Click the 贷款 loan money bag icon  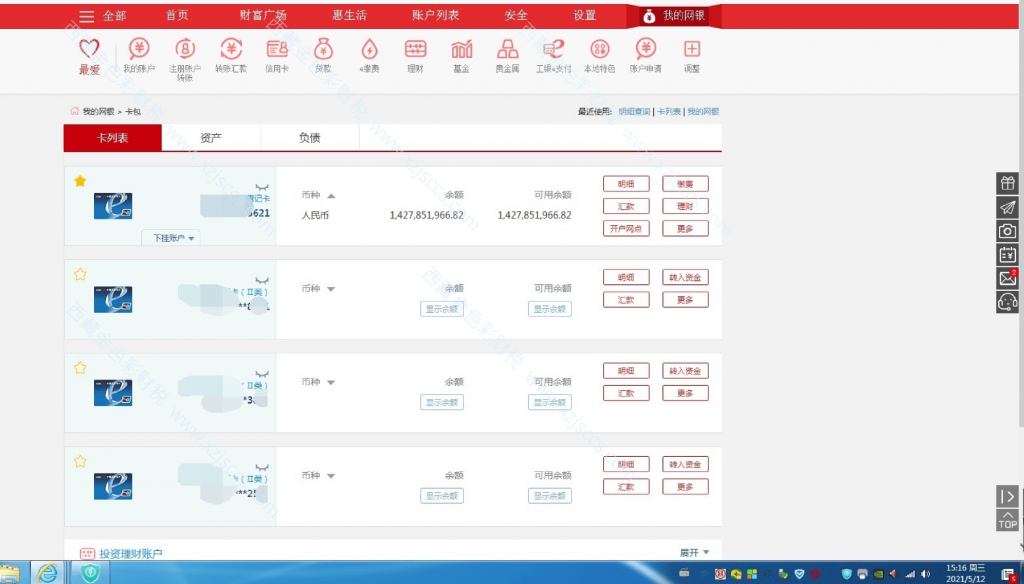click(x=323, y=50)
